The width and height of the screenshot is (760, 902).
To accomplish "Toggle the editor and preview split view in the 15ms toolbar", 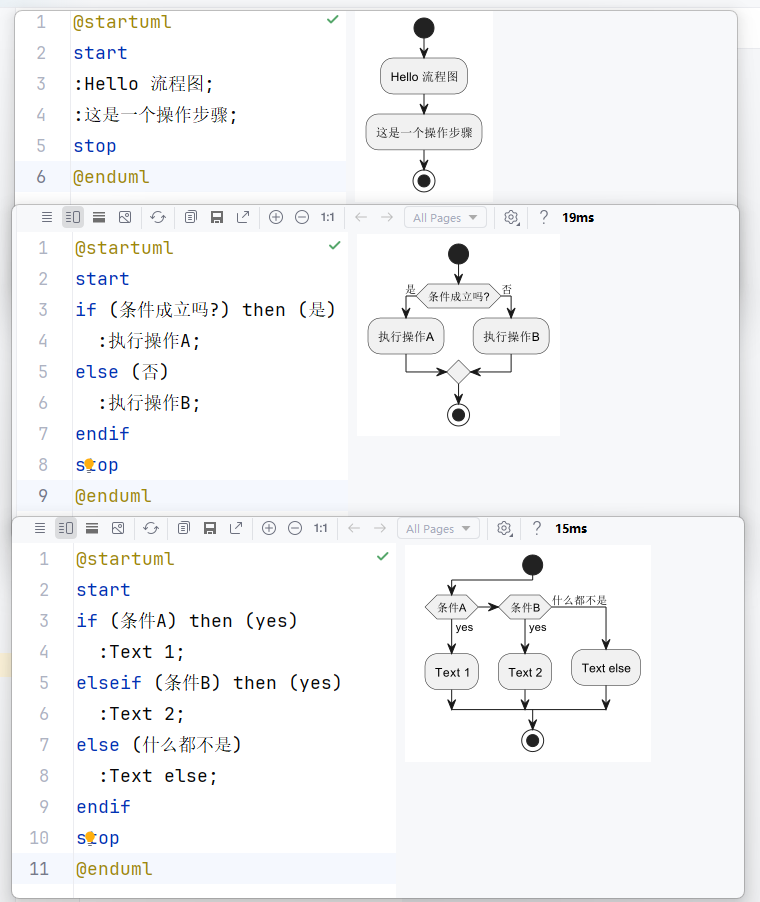I will coord(66,528).
